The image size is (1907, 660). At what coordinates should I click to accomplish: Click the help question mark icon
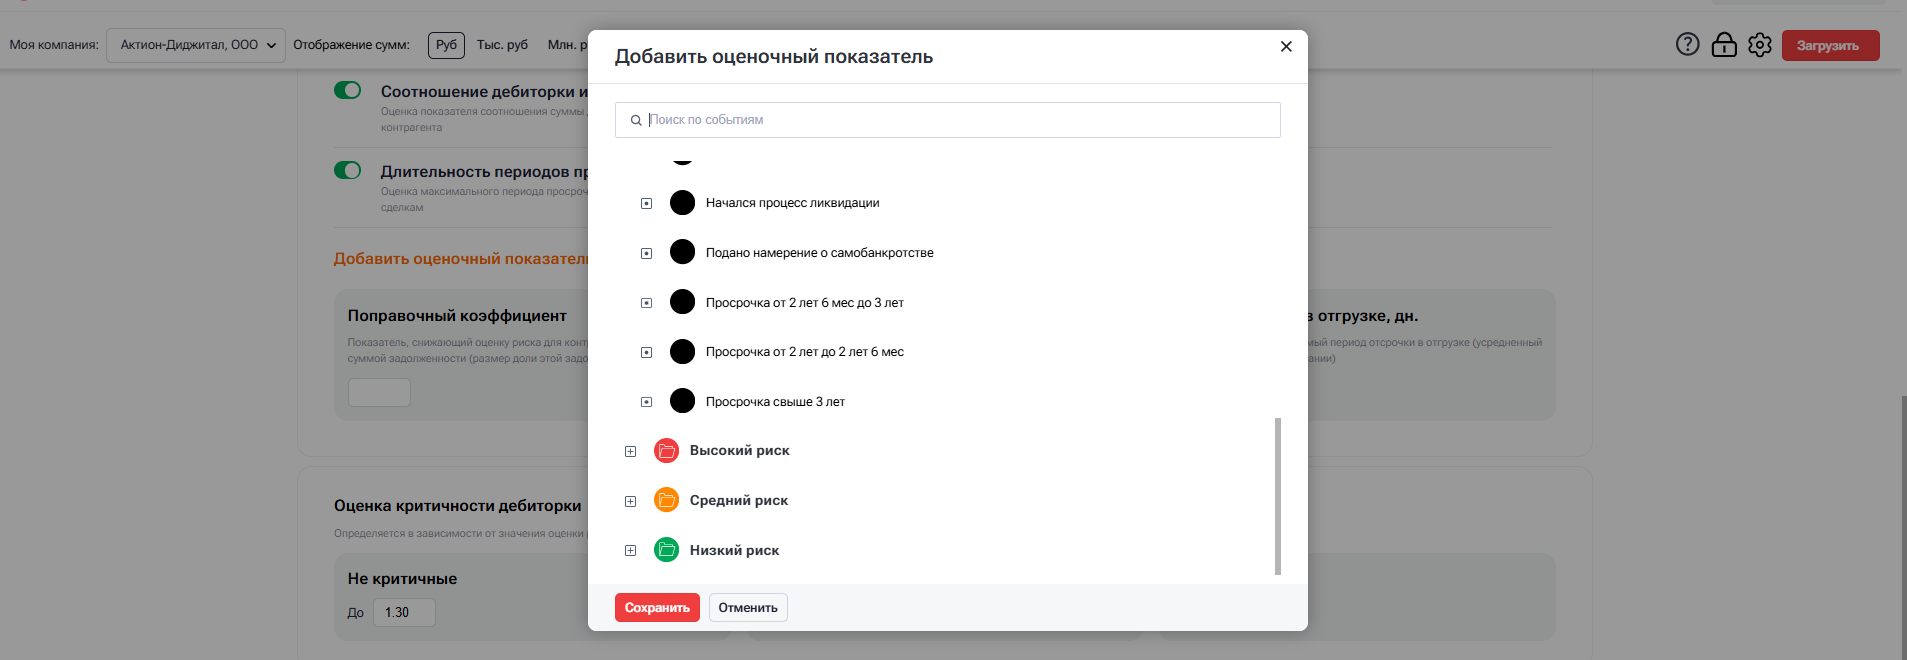point(1687,45)
